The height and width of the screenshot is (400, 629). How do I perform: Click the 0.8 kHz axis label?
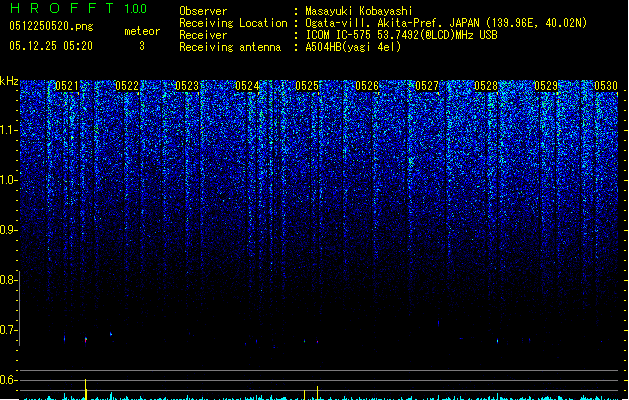tap(8, 280)
